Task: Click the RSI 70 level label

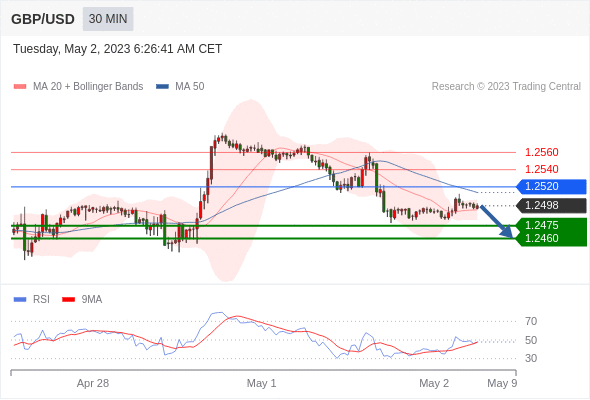Action: 531,321
